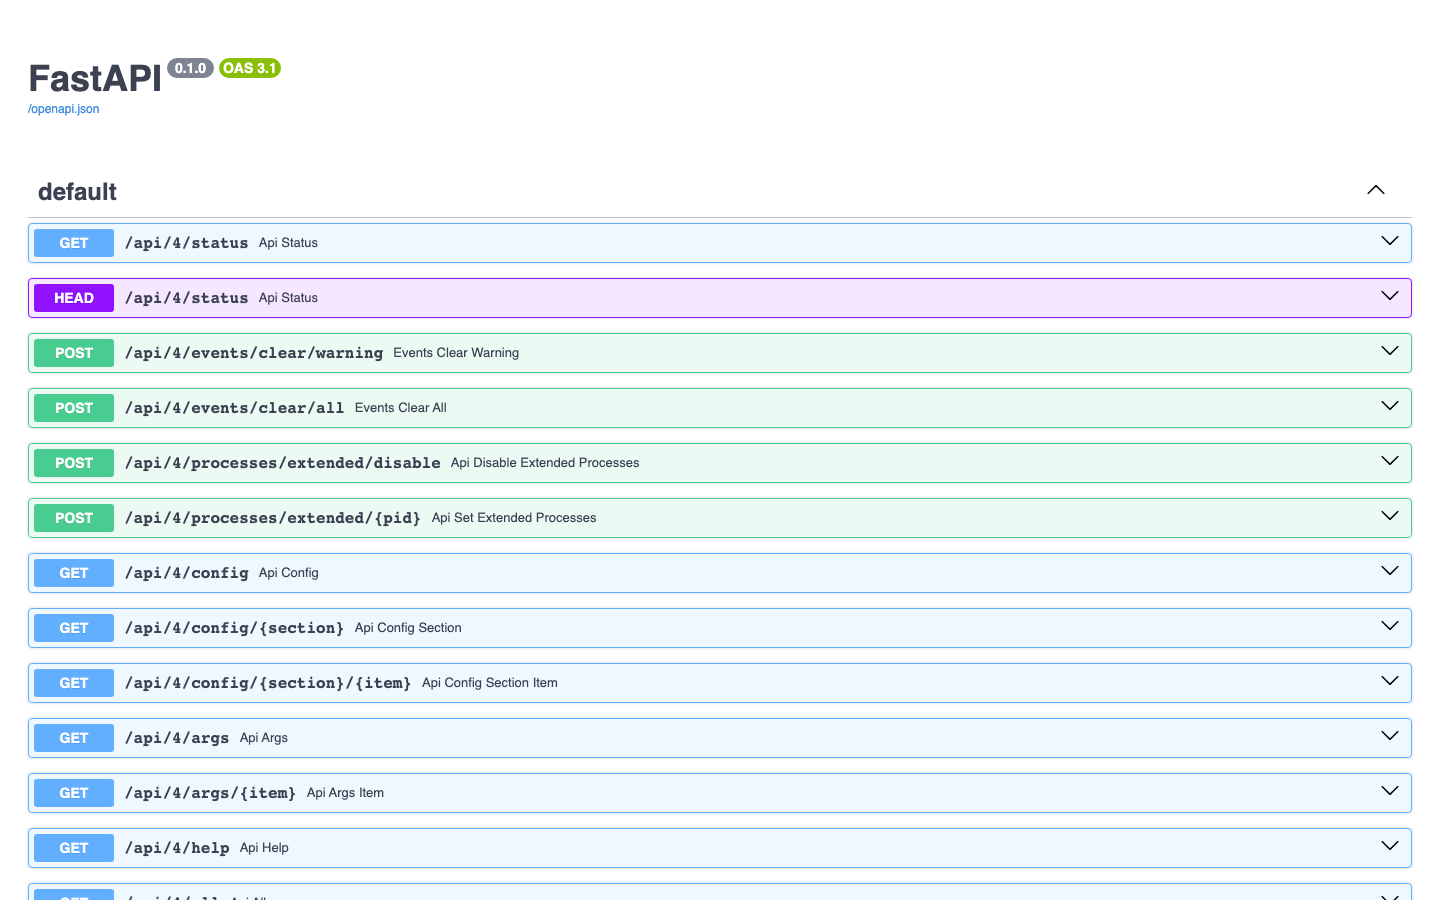Screen dimensions: 1440x900
Task: Click chevron on Api Set Extended Processes row
Action: (x=1390, y=516)
